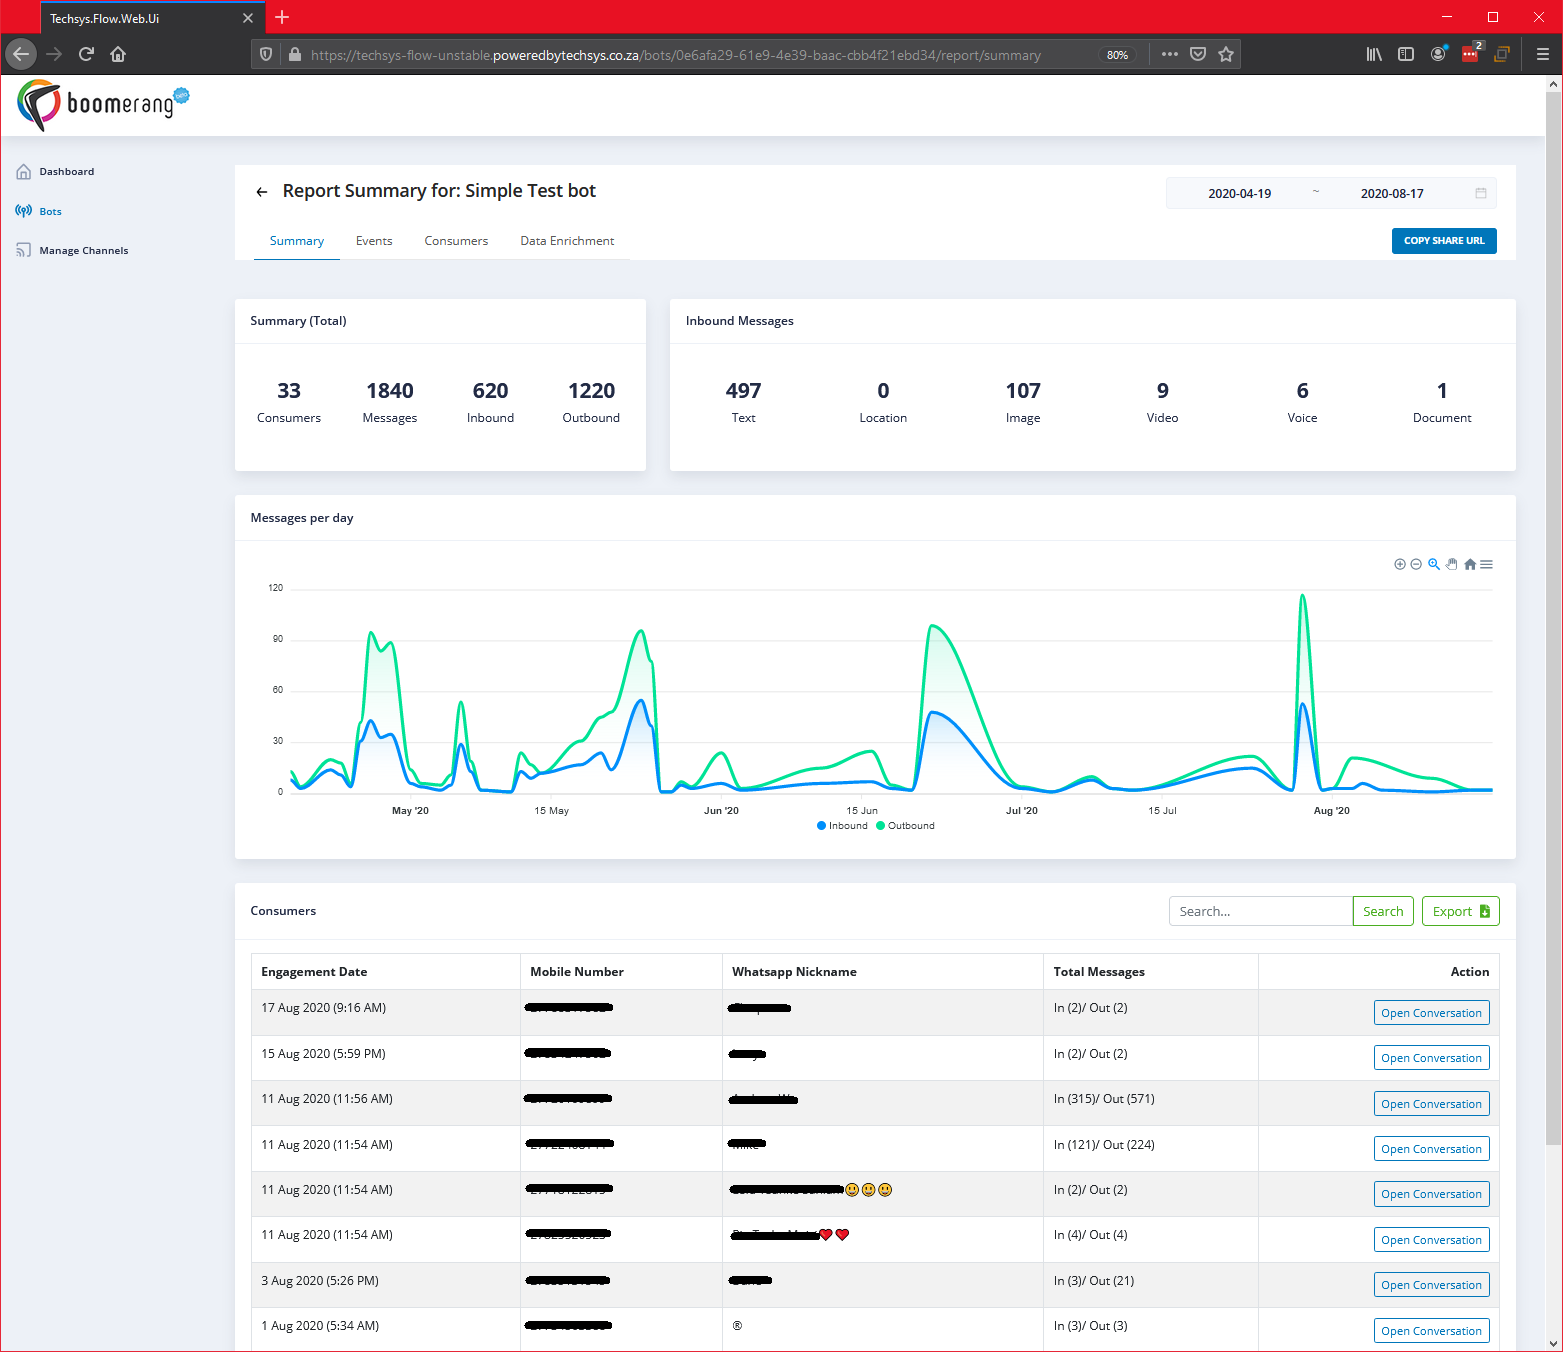Click the tracking protection shield icon
Screen dimensions: 1563x1352
[x=266, y=55]
